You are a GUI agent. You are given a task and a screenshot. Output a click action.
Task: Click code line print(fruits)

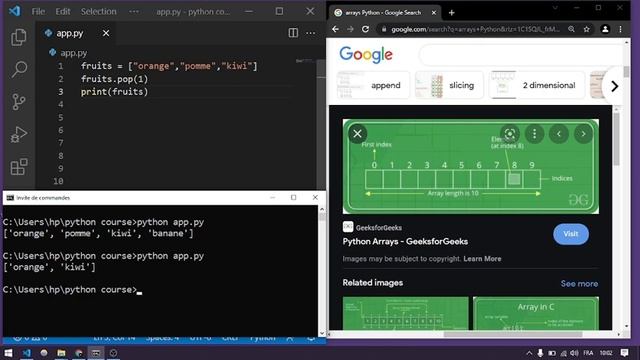114,91
